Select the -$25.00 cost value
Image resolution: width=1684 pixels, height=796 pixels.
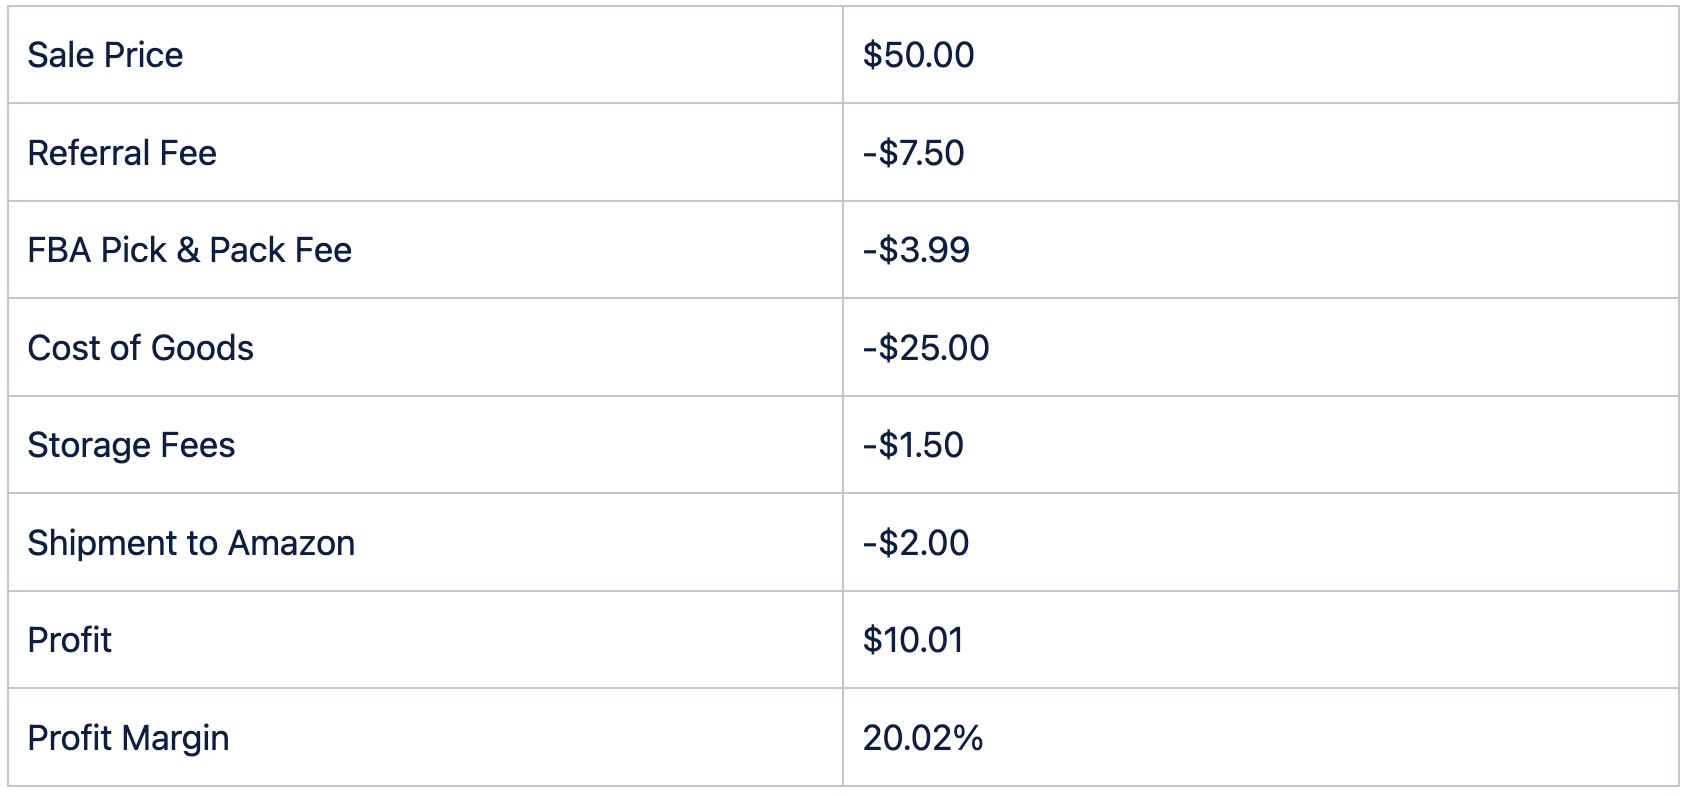[x=926, y=348]
